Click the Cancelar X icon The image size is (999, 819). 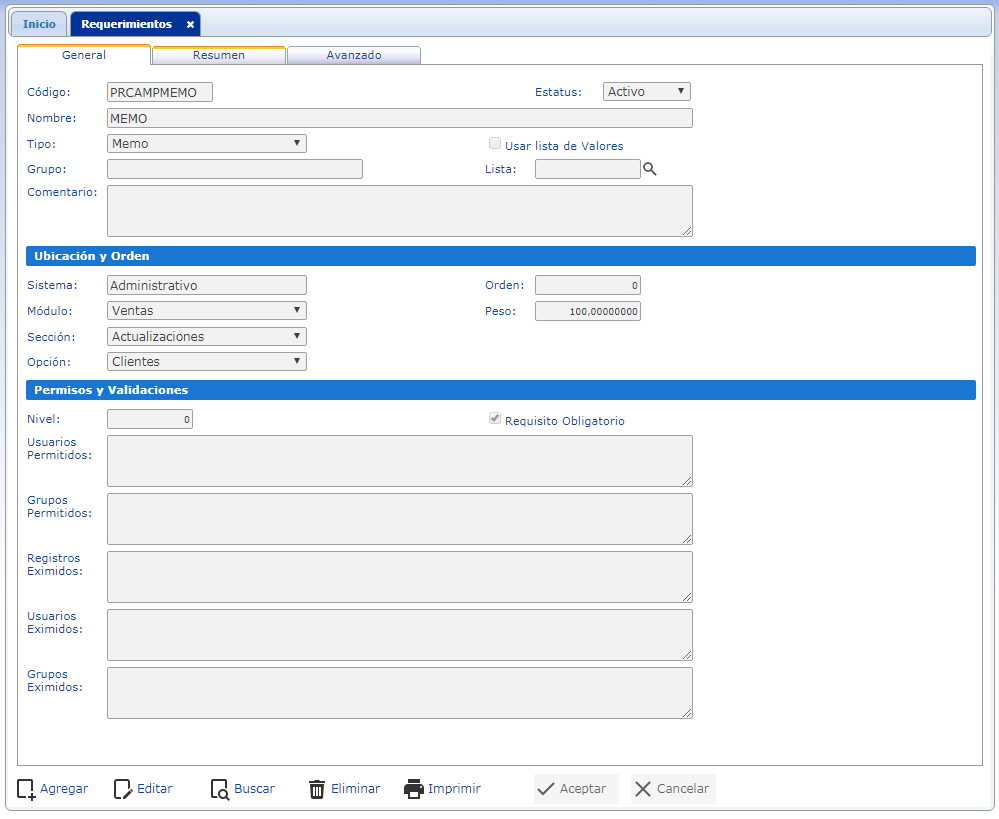coord(643,789)
